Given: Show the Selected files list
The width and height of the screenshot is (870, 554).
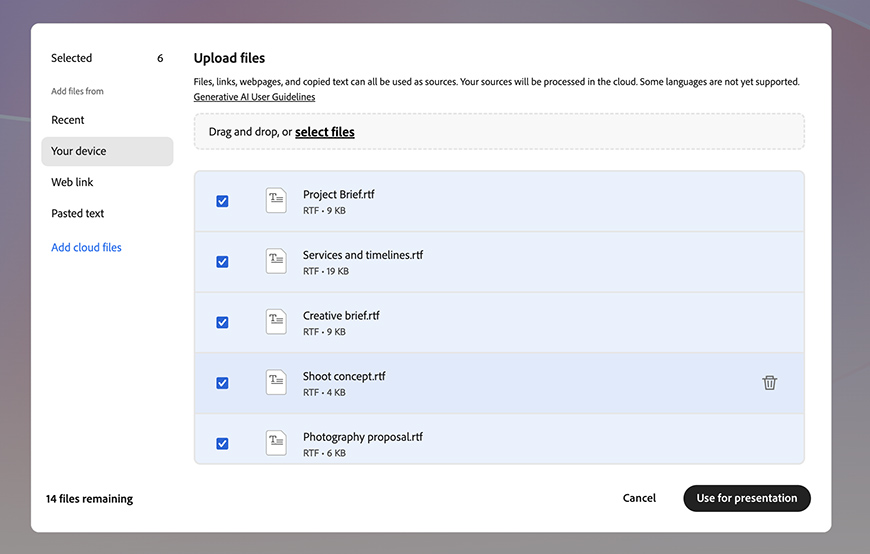Looking at the screenshot, I should (107, 58).
